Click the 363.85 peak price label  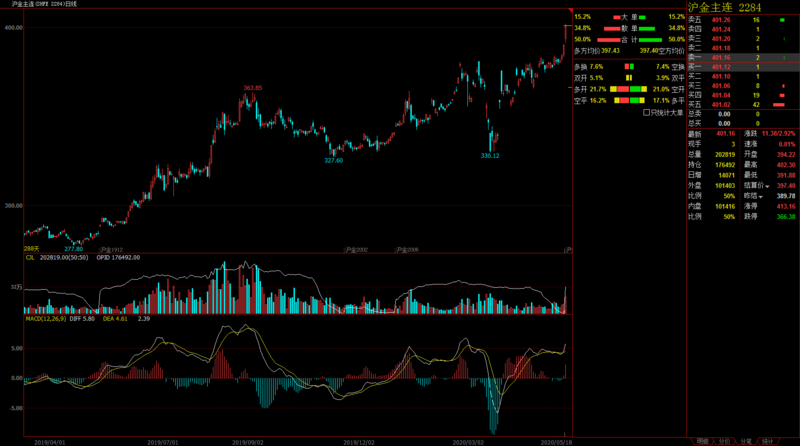pos(253,88)
